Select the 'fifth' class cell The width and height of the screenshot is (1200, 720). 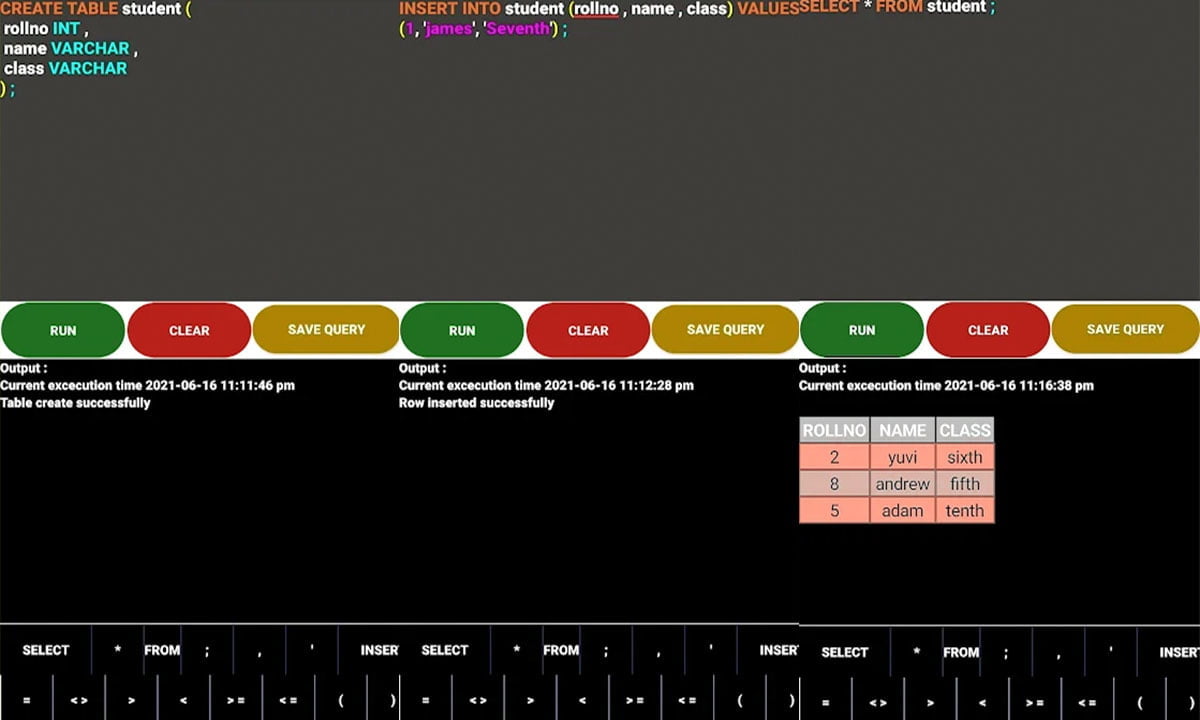coord(965,483)
